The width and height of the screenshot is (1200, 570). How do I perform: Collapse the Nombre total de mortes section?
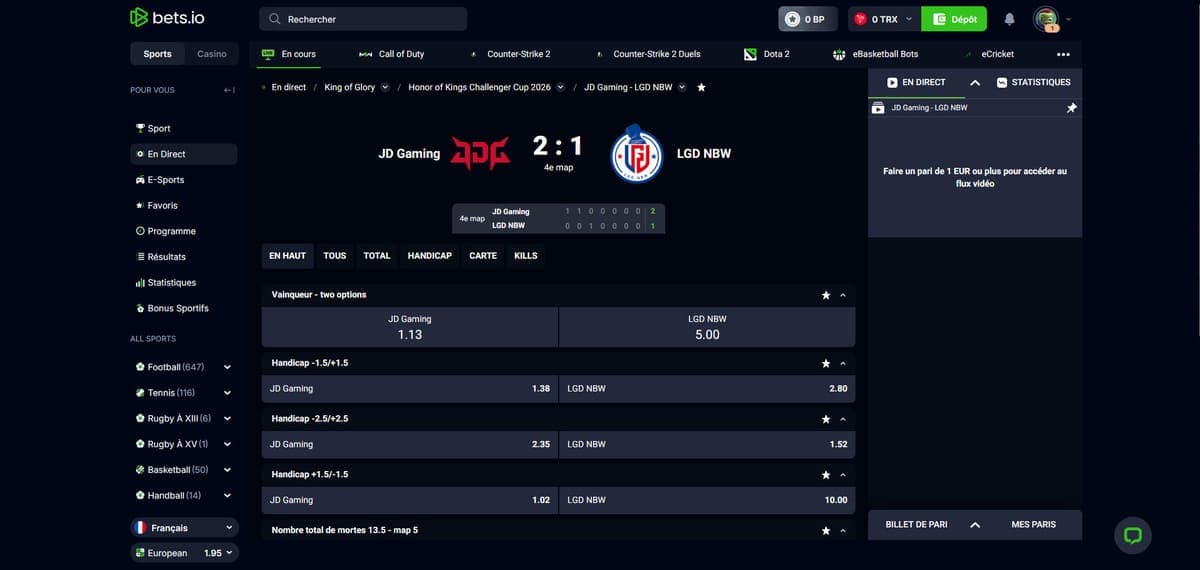tap(843, 530)
